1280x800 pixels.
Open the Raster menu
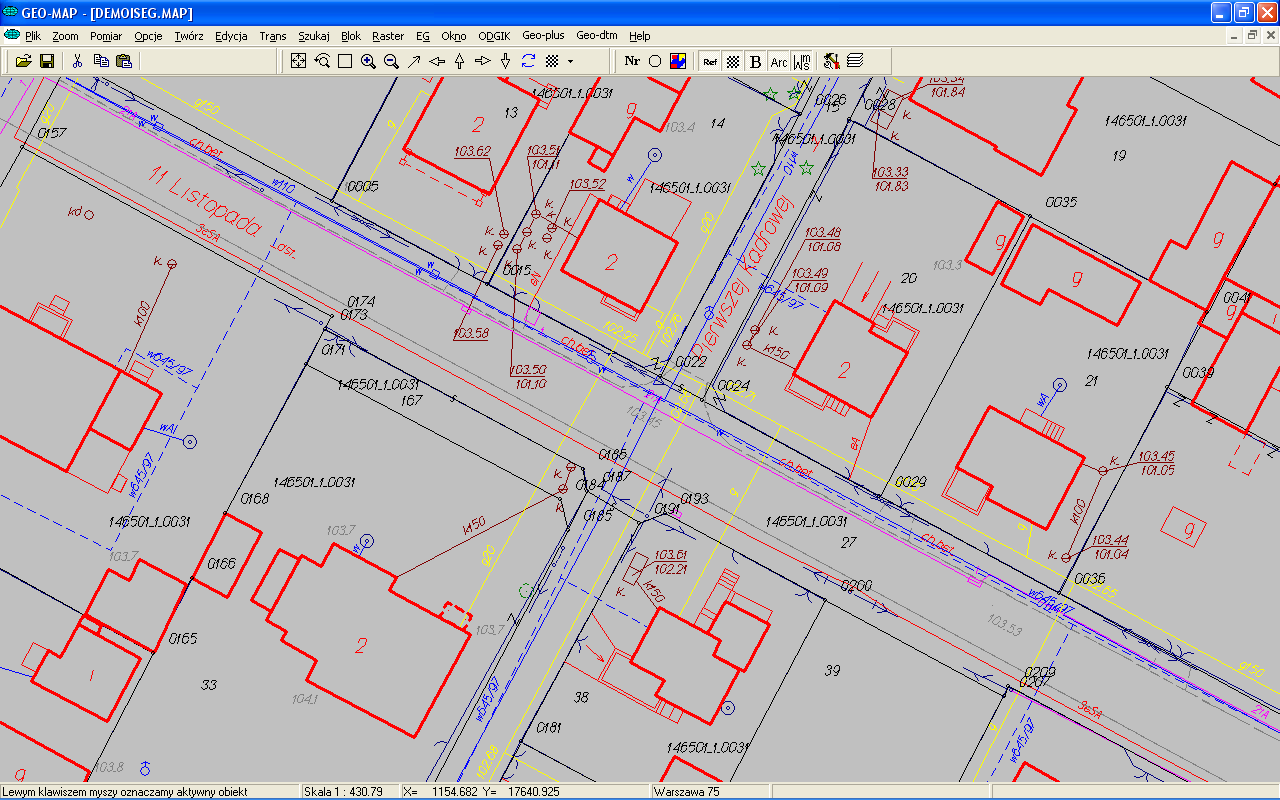(x=388, y=36)
